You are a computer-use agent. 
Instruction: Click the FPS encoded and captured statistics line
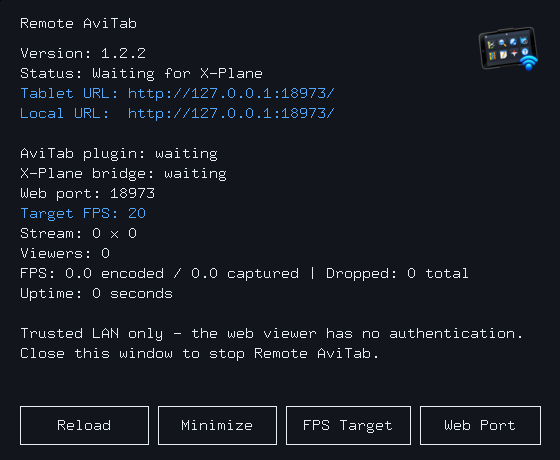coord(244,274)
